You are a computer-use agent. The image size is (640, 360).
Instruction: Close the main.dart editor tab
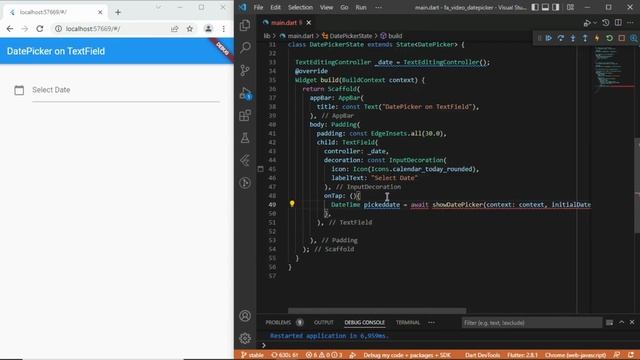point(309,23)
